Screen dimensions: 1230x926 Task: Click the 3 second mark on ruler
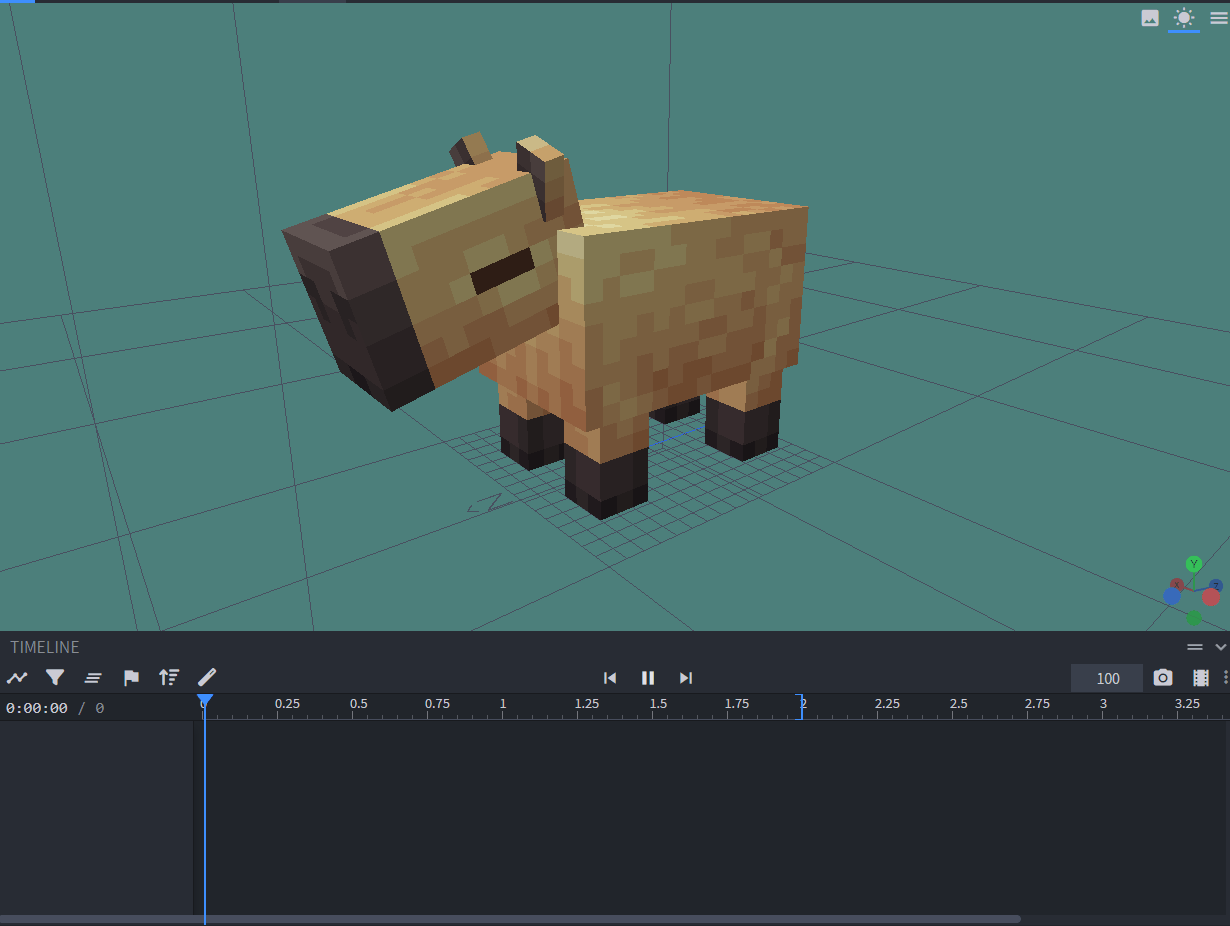pos(1103,704)
